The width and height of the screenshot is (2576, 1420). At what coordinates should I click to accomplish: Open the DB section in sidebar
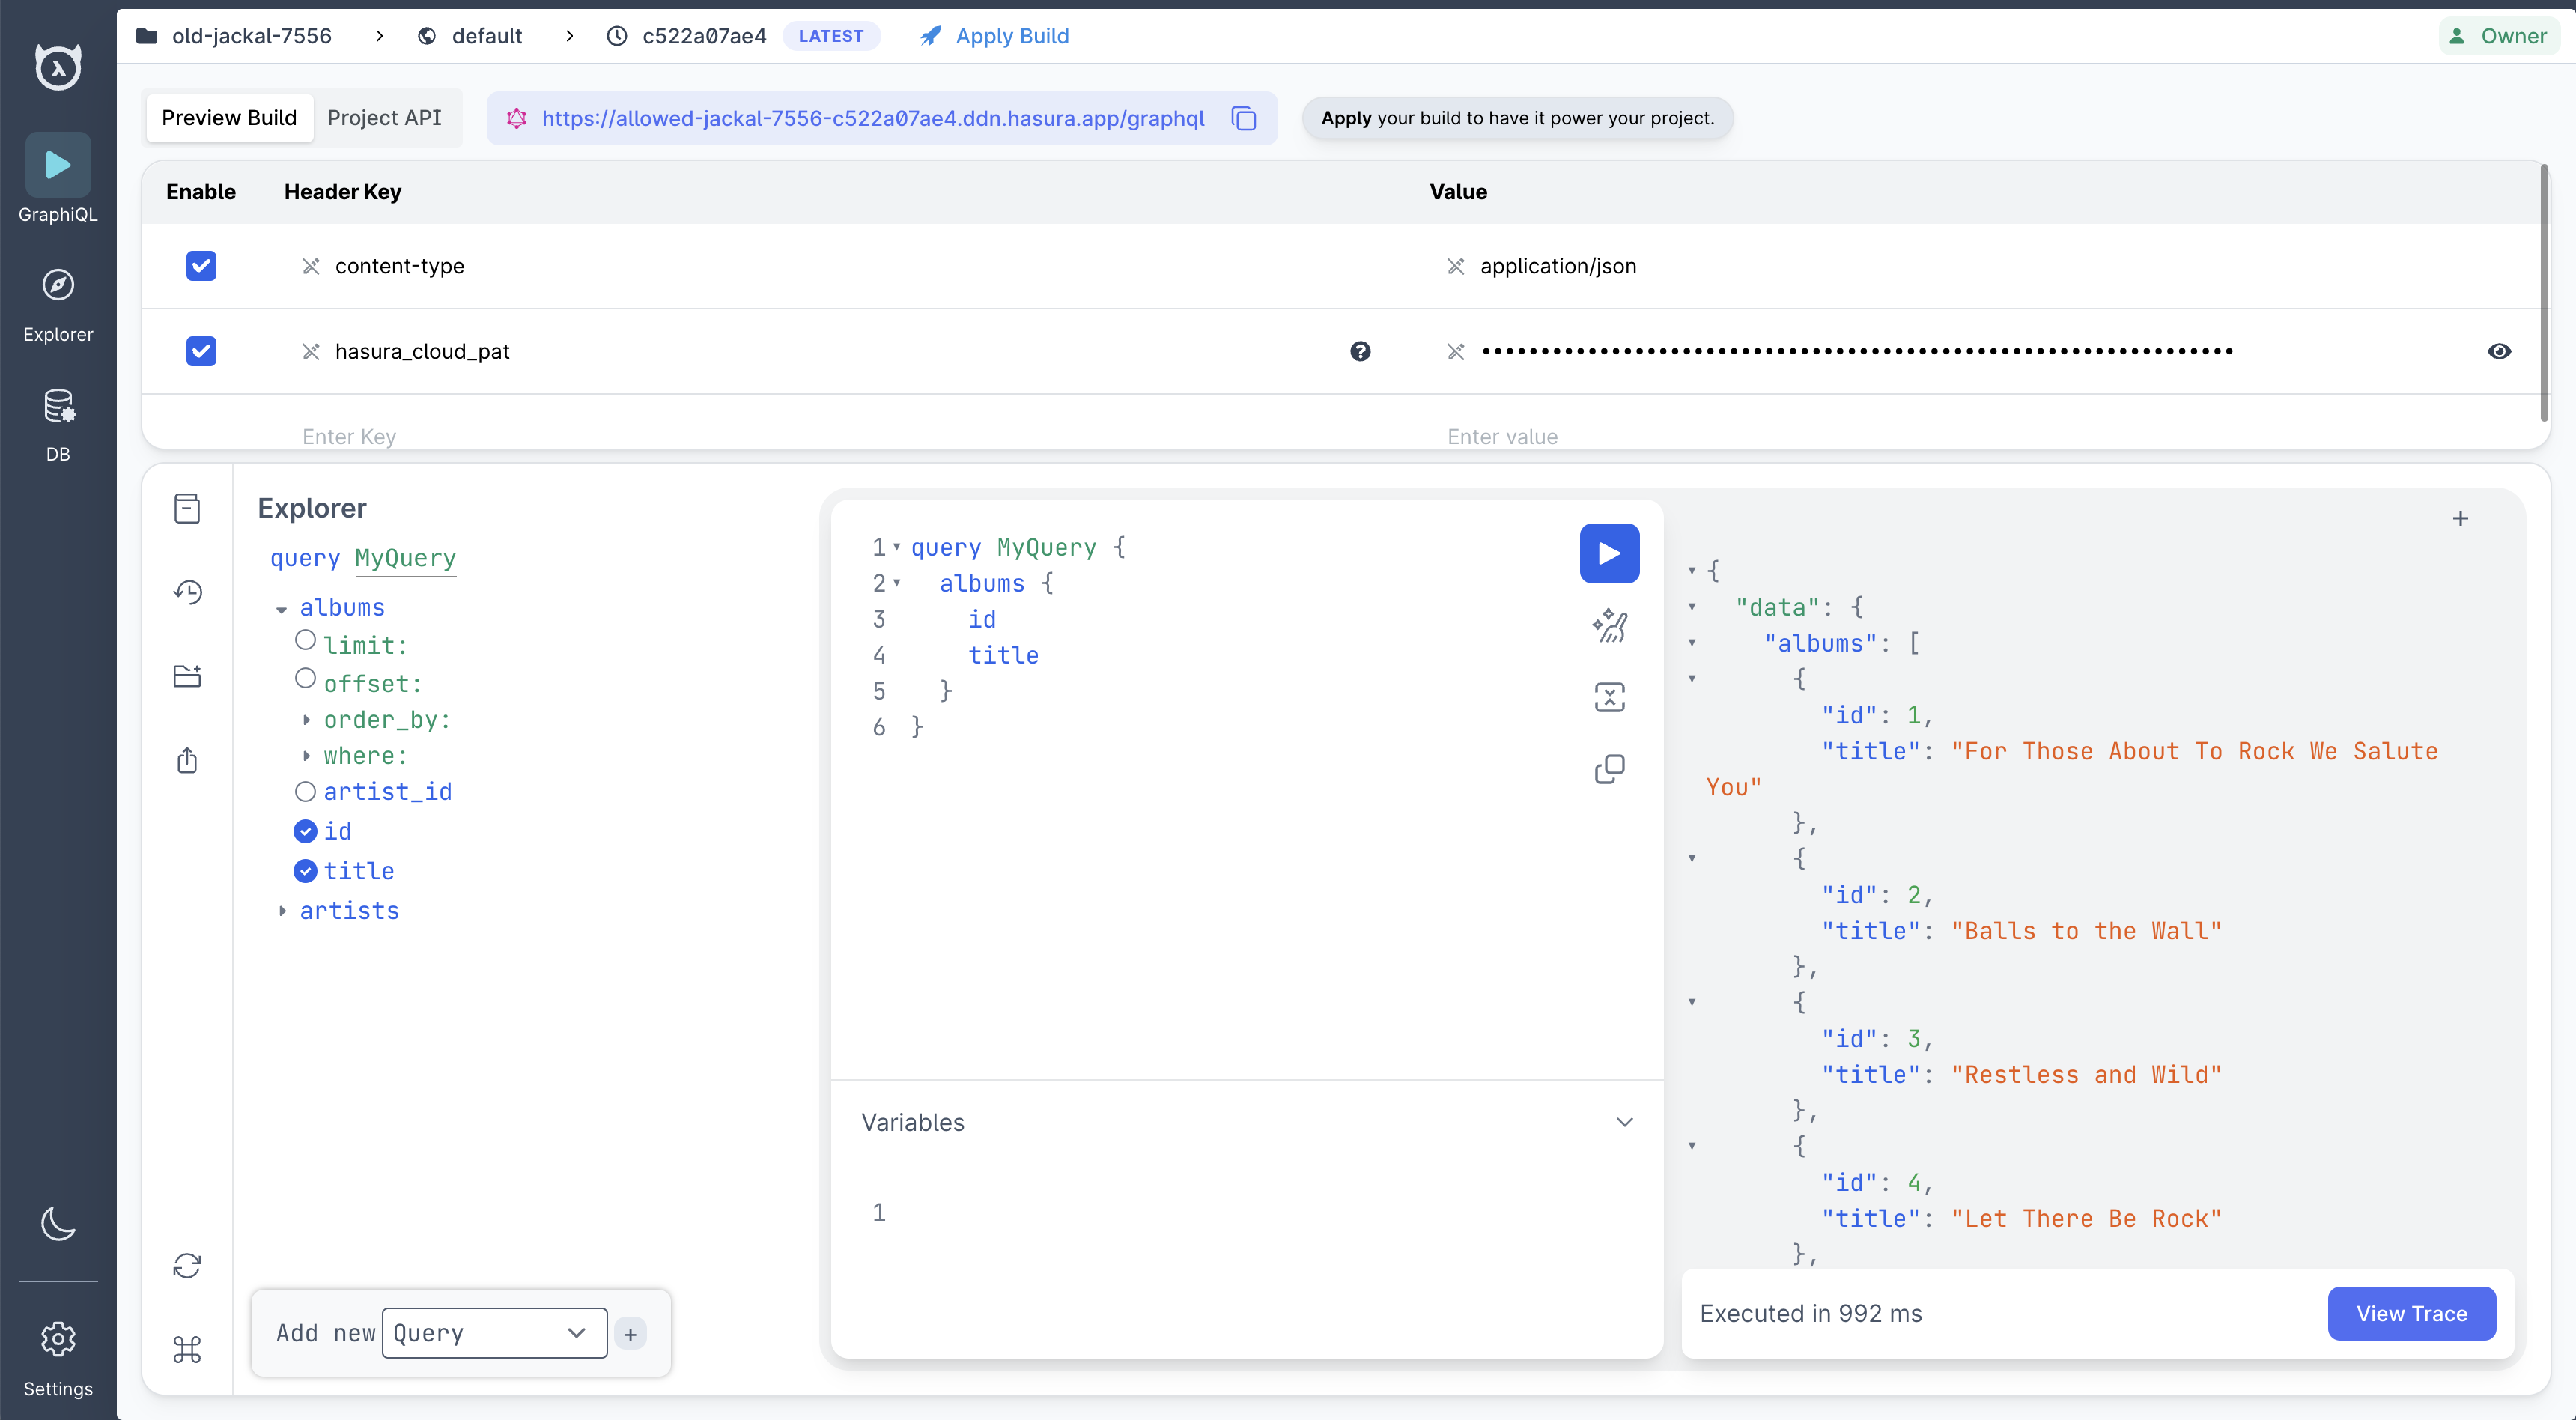point(58,424)
